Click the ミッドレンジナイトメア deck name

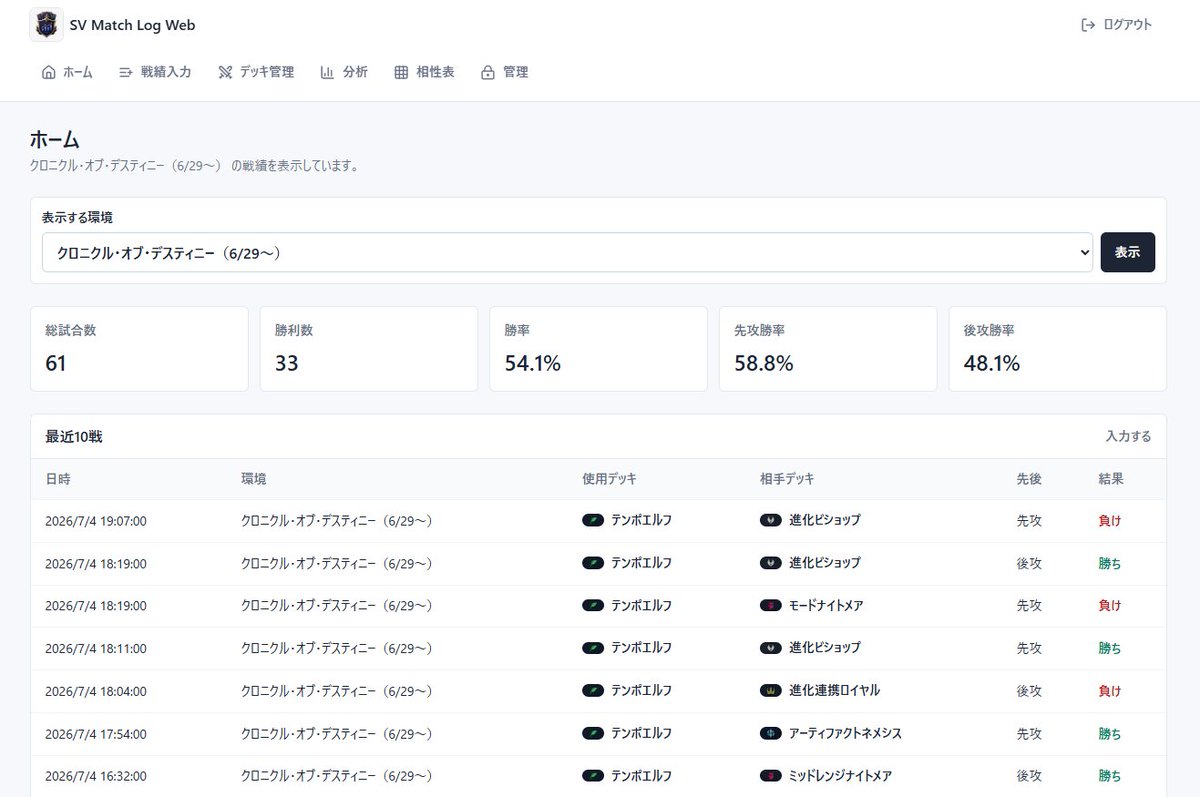pyautogui.click(x=840, y=776)
